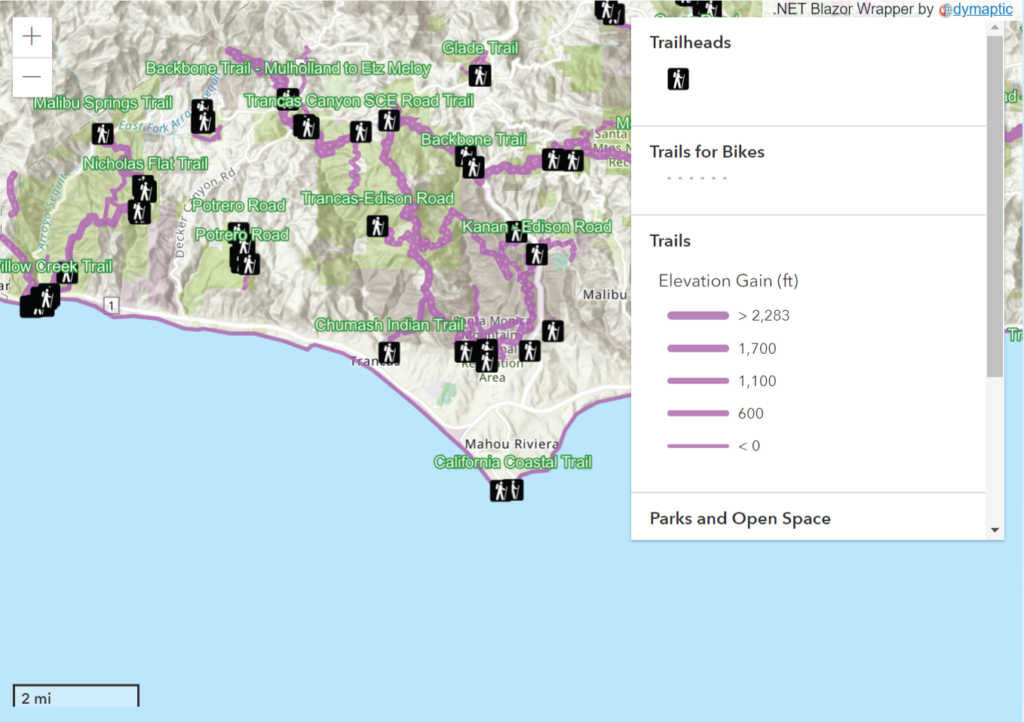The width and height of the screenshot is (1024, 722).
Task: Click the trailhead icon below Kanan-Edison Road
Action: click(x=537, y=254)
